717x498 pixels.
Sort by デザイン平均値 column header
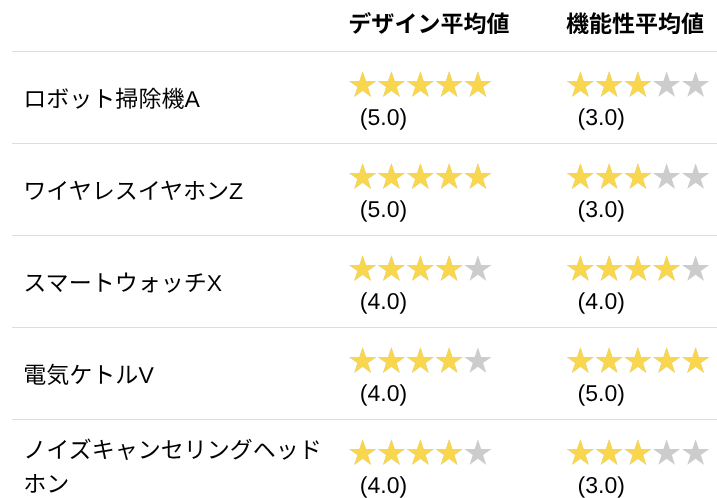pos(429,24)
